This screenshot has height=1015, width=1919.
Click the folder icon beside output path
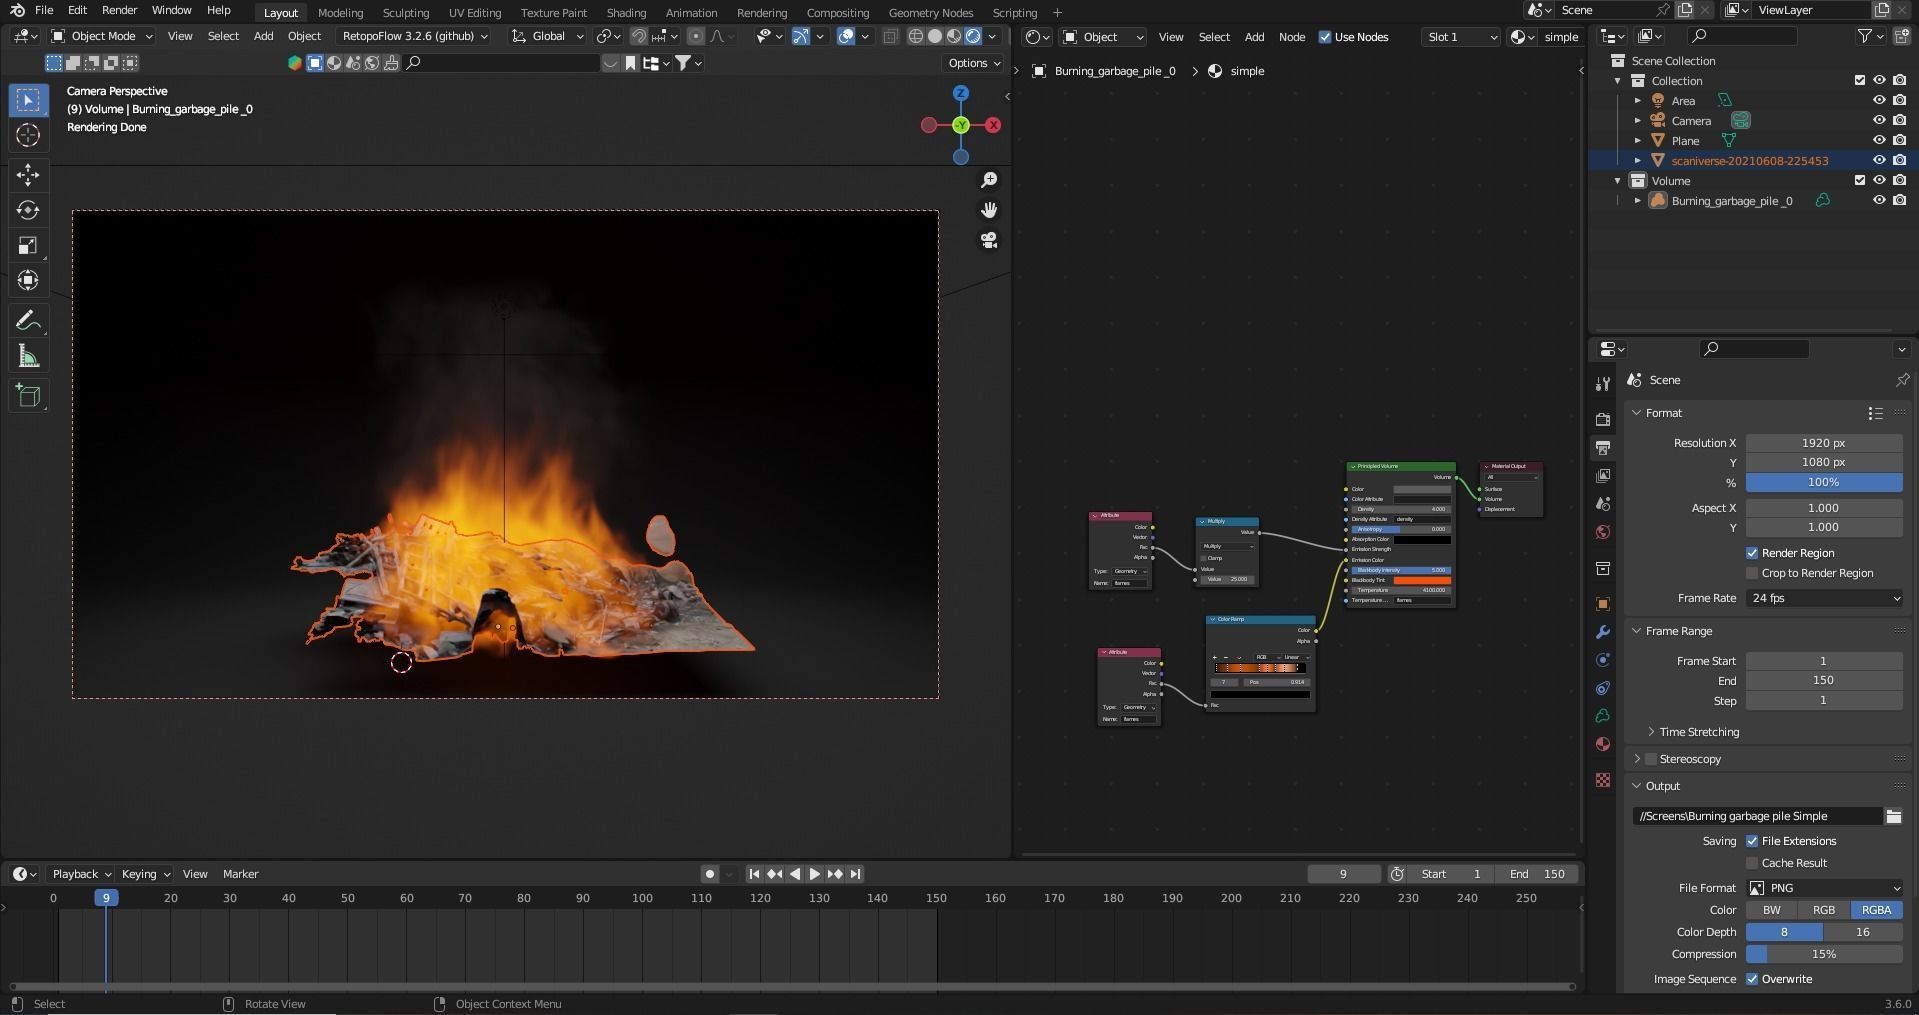pyautogui.click(x=1893, y=816)
